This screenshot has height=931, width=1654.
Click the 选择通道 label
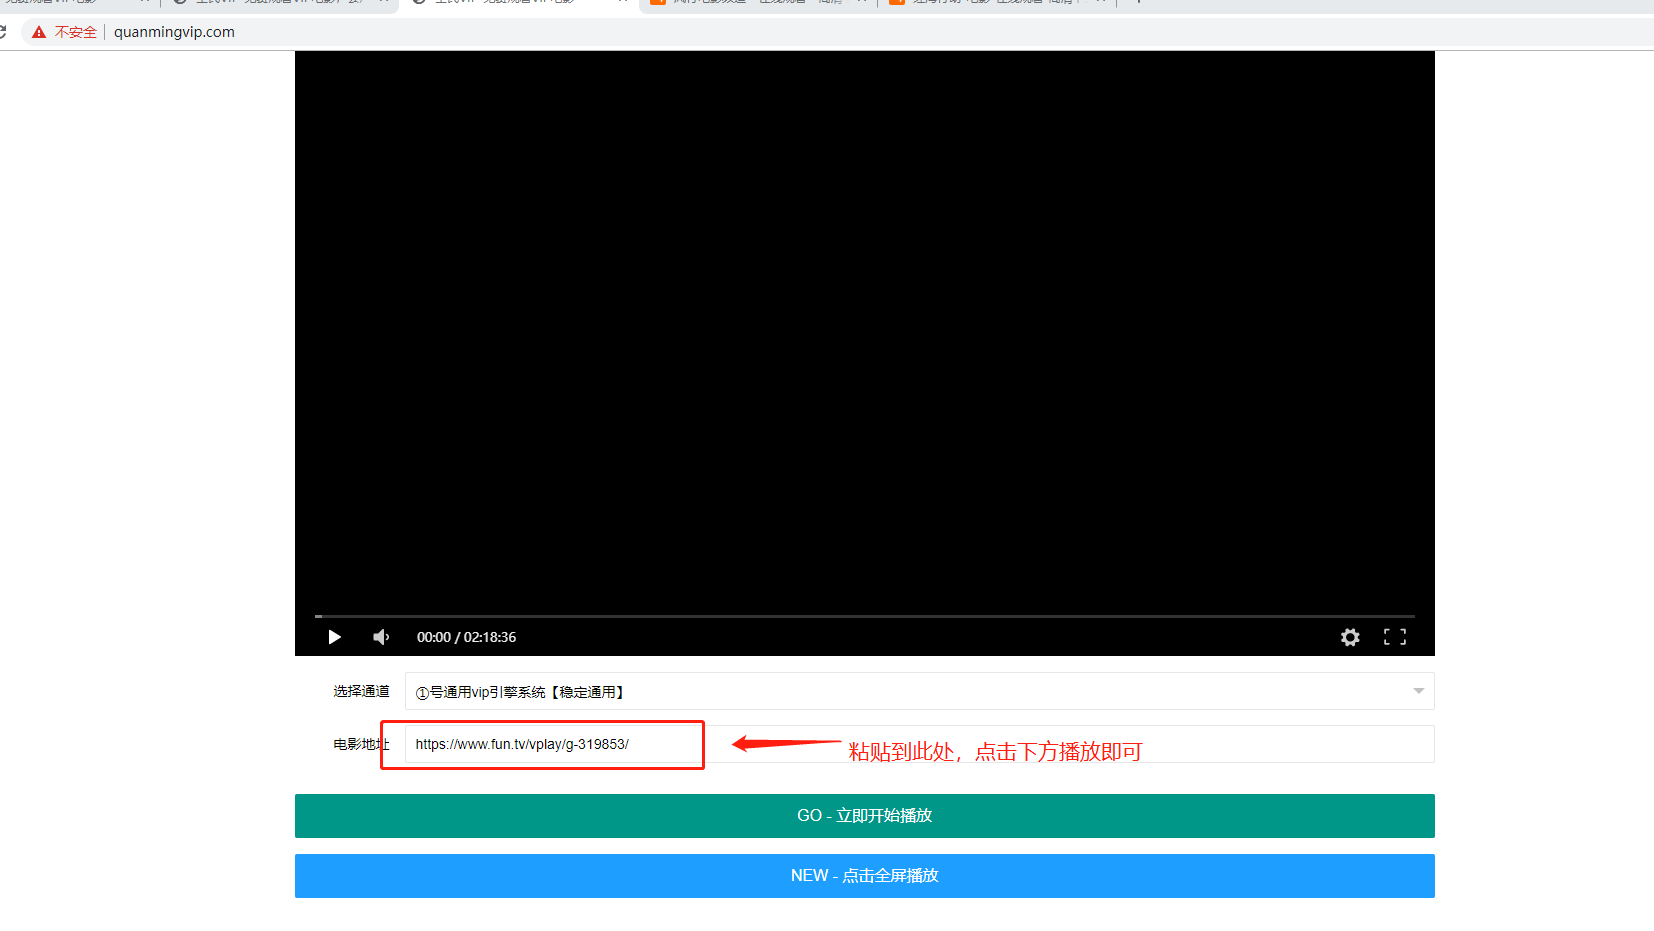pyautogui.click(x=361, y=691)
